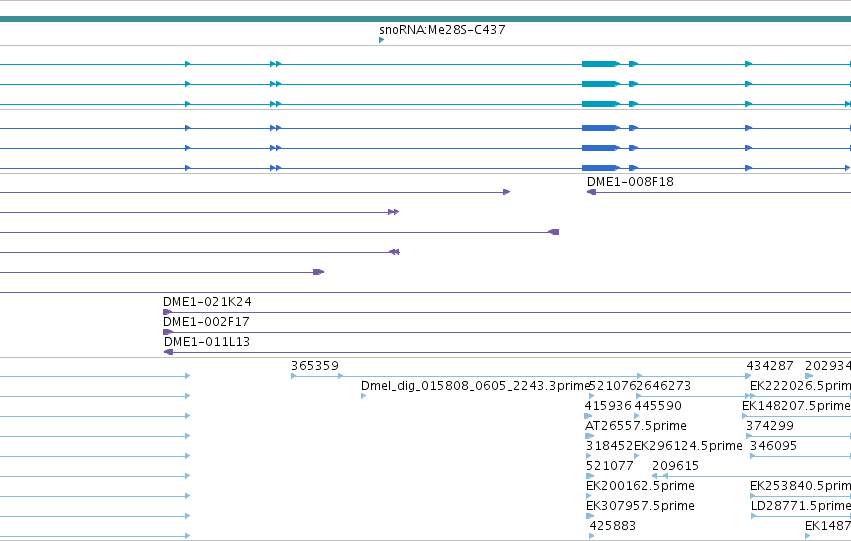Select the 209615 EST label
Image resolution: width=851 pixels, height=541 pixels.
[675, 466]
